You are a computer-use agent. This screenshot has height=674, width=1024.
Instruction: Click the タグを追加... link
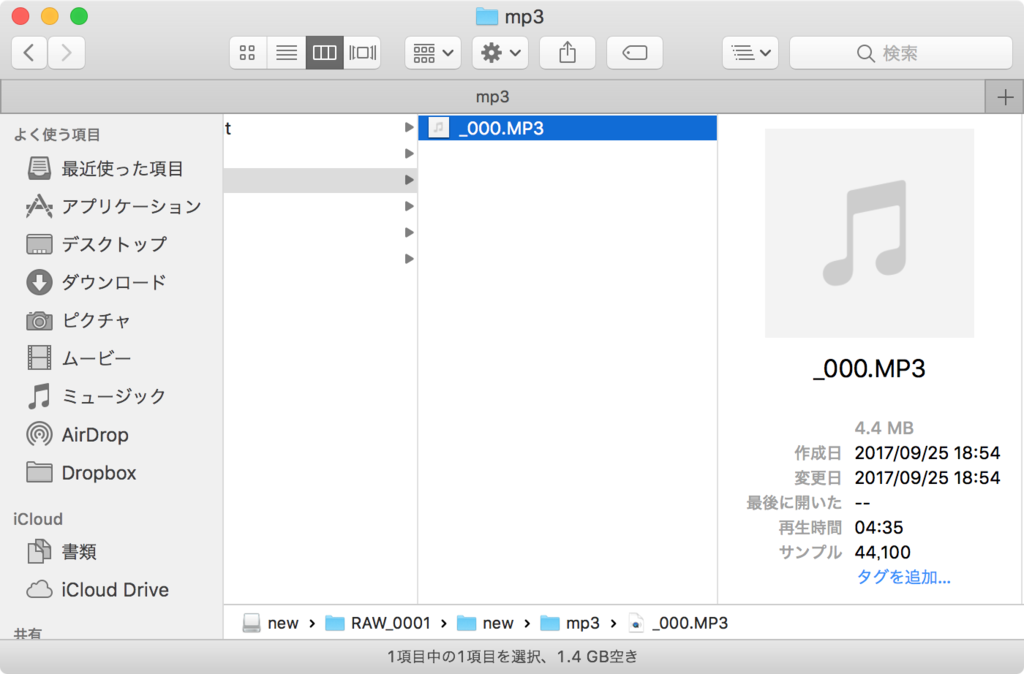coord(903,577)
